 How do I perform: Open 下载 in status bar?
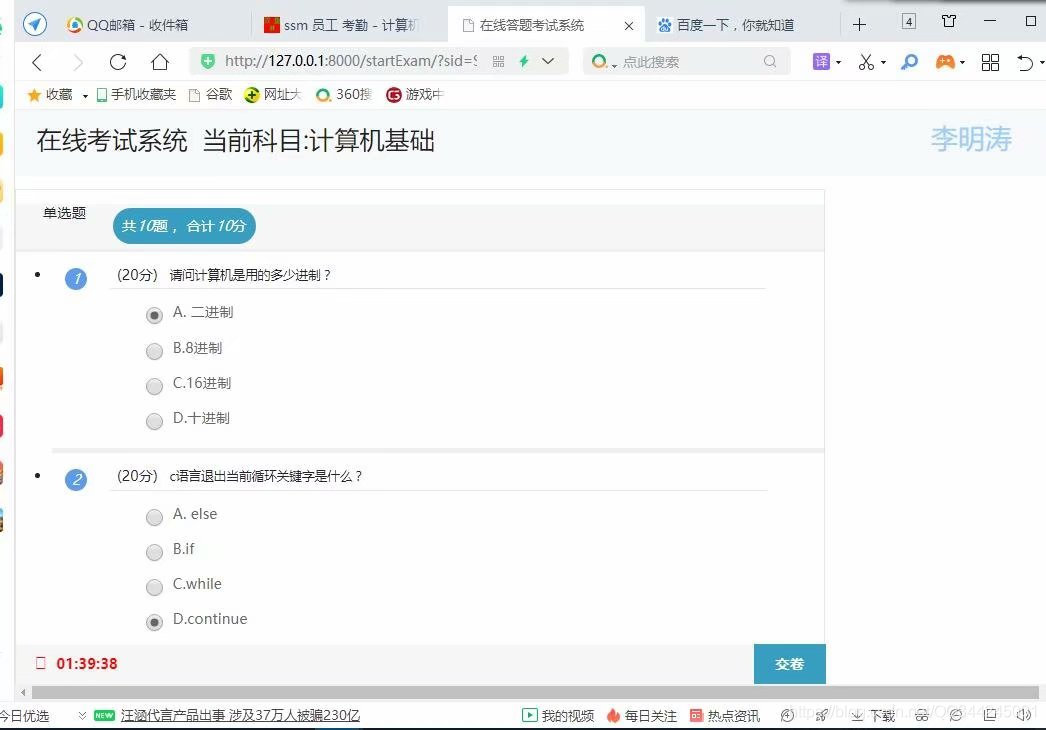873,716
